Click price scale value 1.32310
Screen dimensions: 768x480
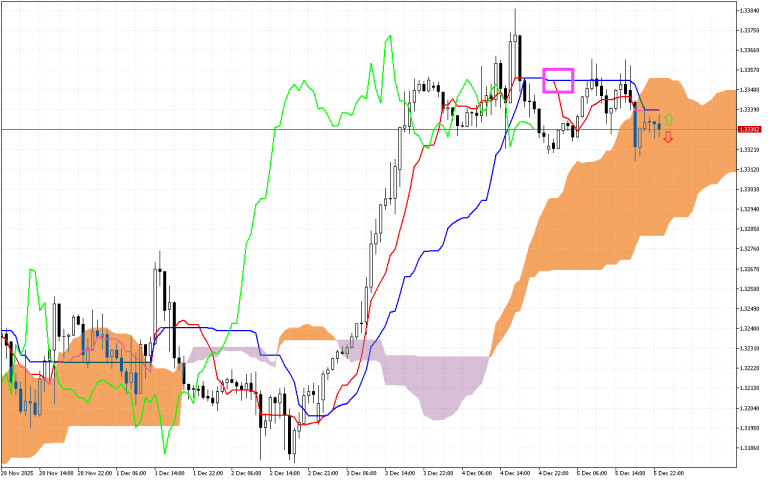point(749,348)
